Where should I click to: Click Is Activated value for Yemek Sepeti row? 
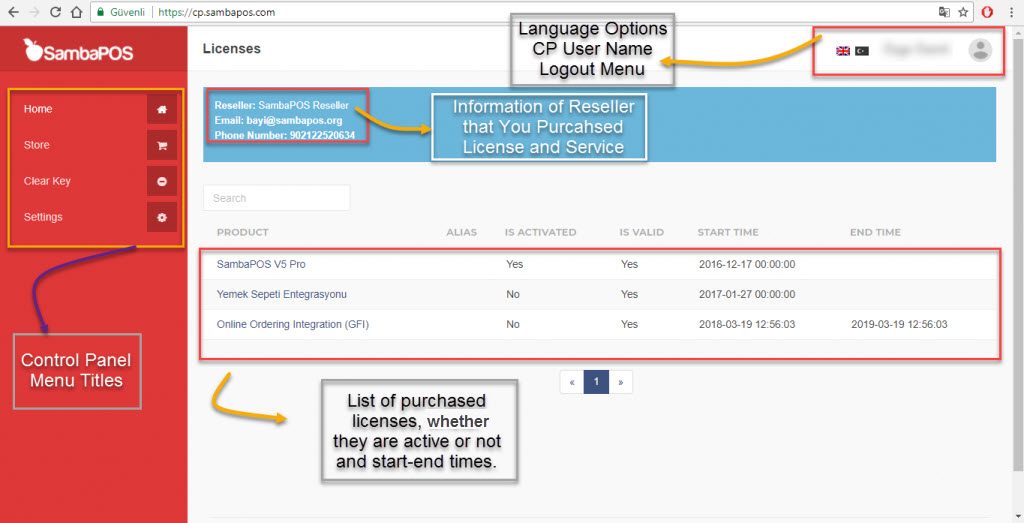513,294
